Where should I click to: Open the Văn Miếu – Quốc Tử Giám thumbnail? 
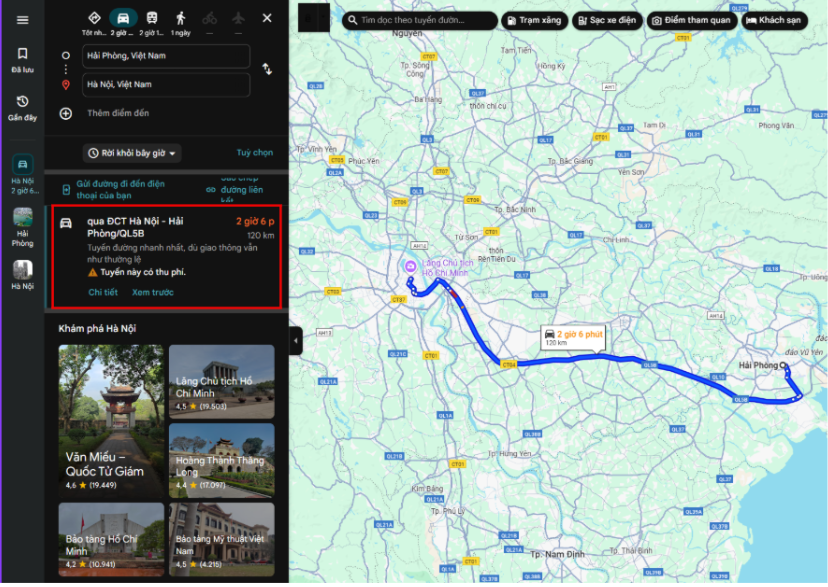point(110,418)
